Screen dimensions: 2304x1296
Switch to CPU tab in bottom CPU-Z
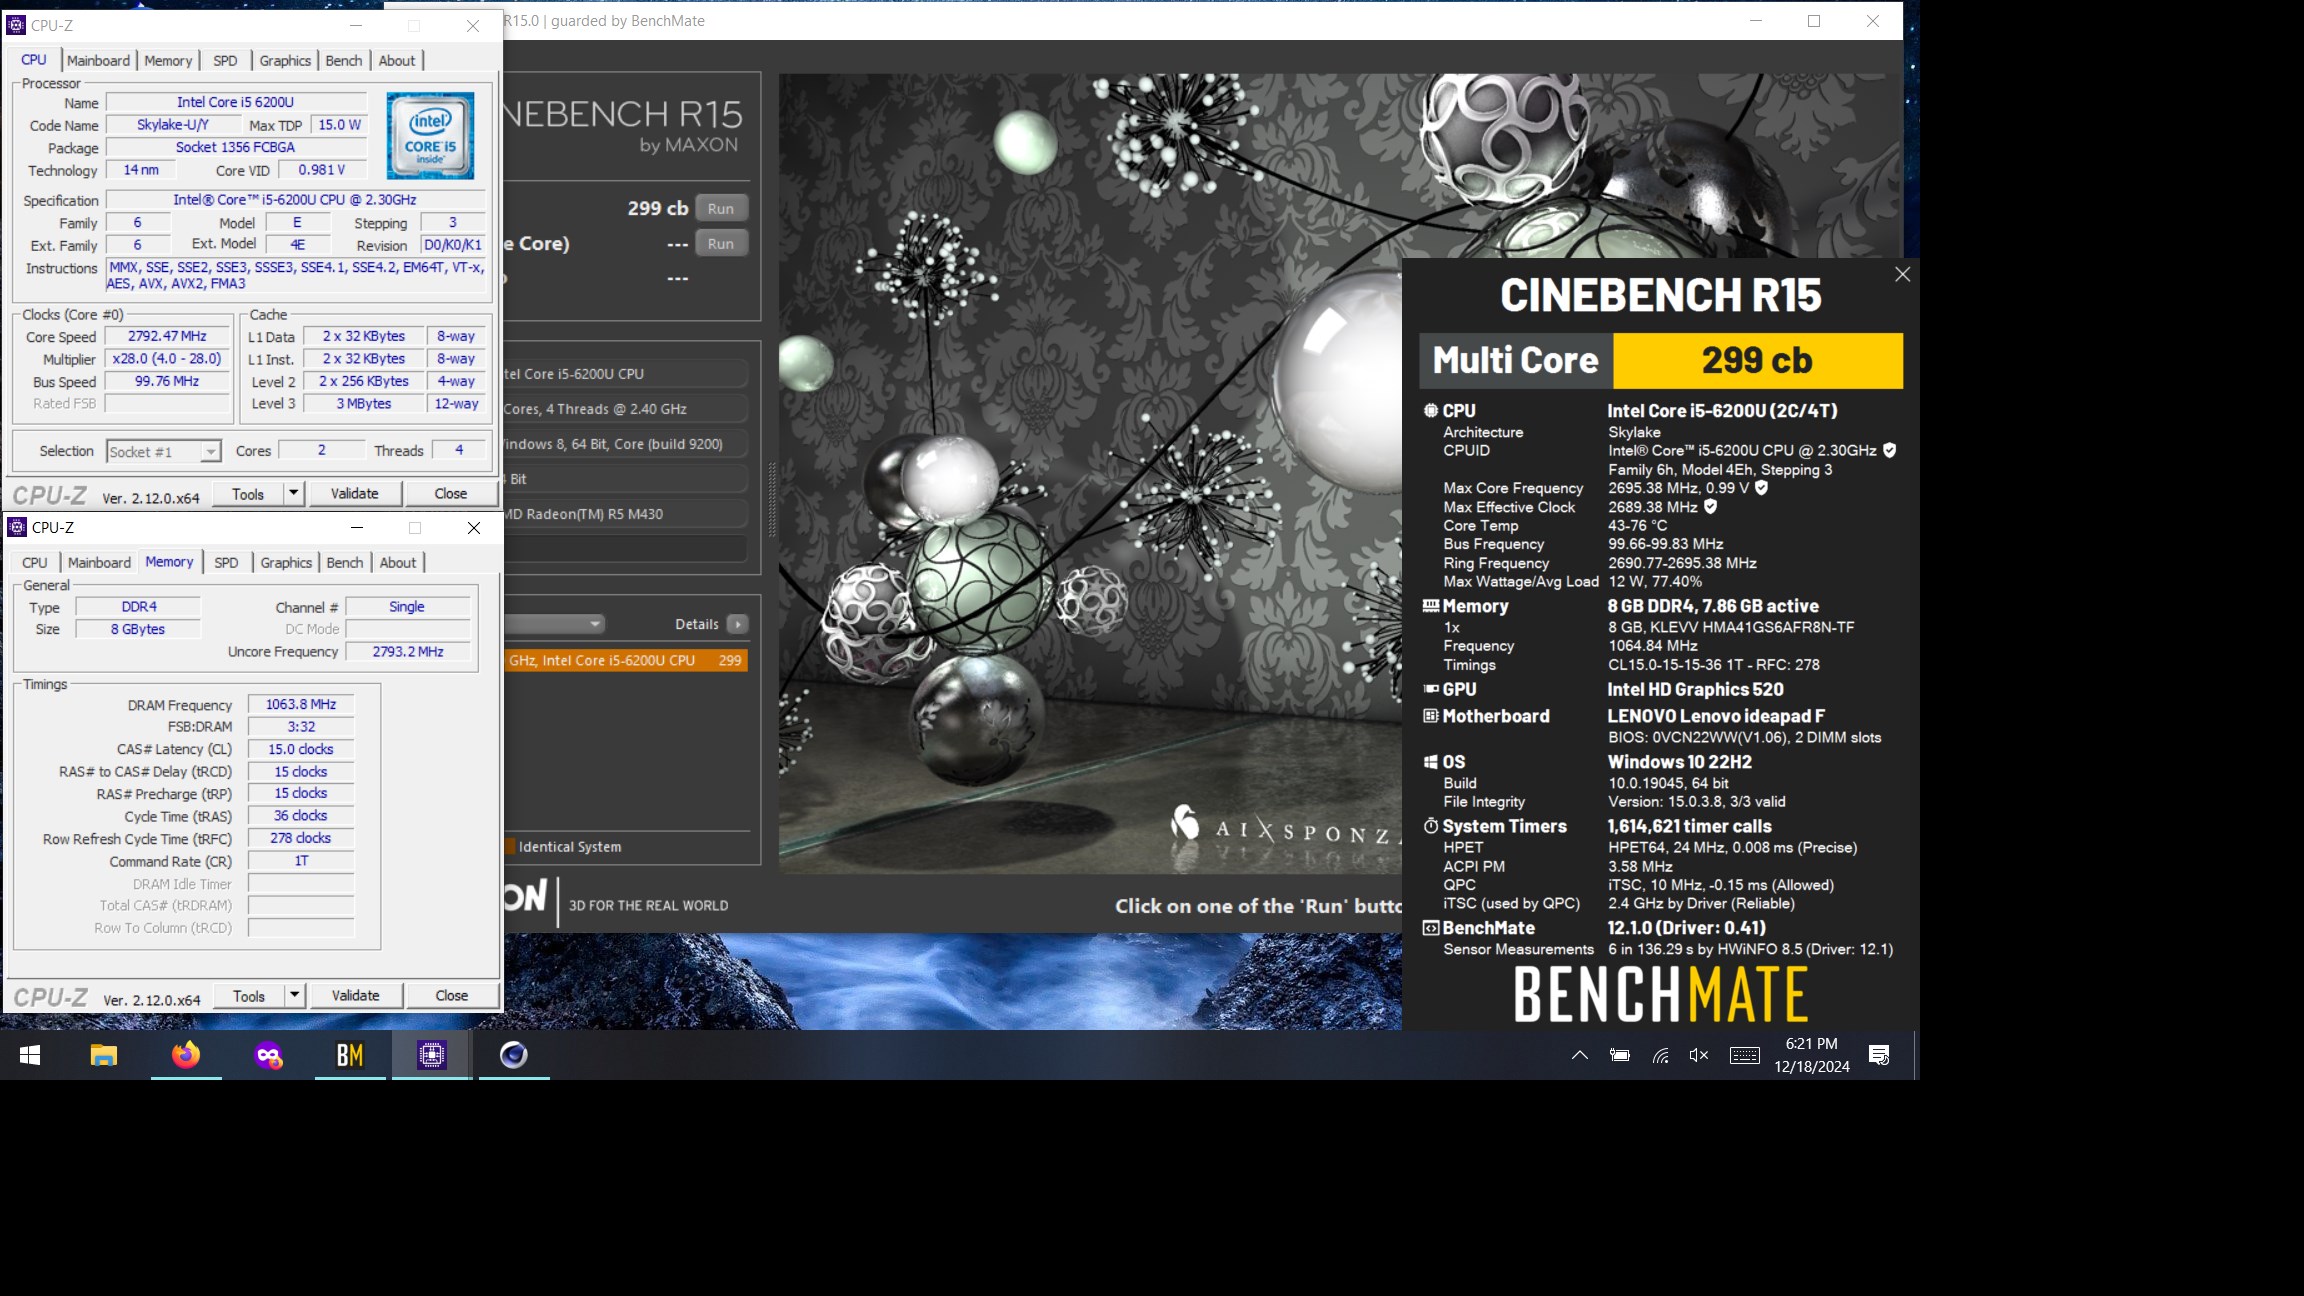pyautogui.click(x=35, y=562)
